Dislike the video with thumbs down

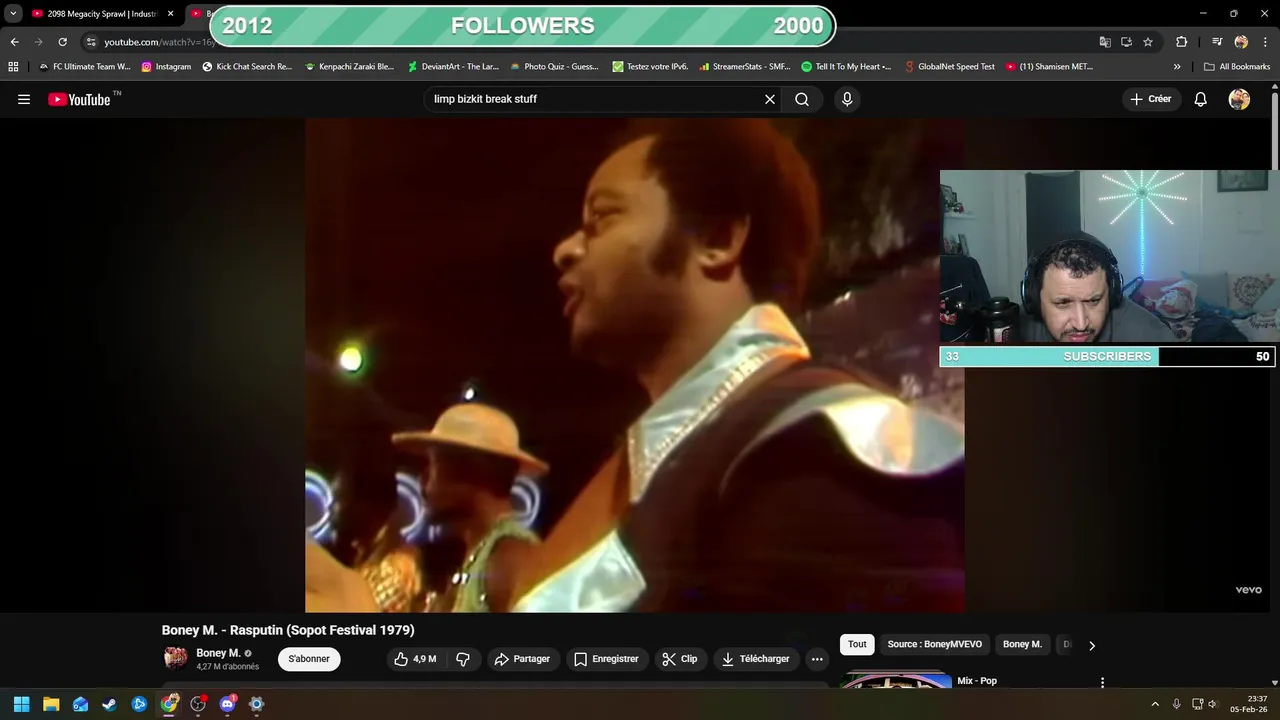(x=463, y=659)
